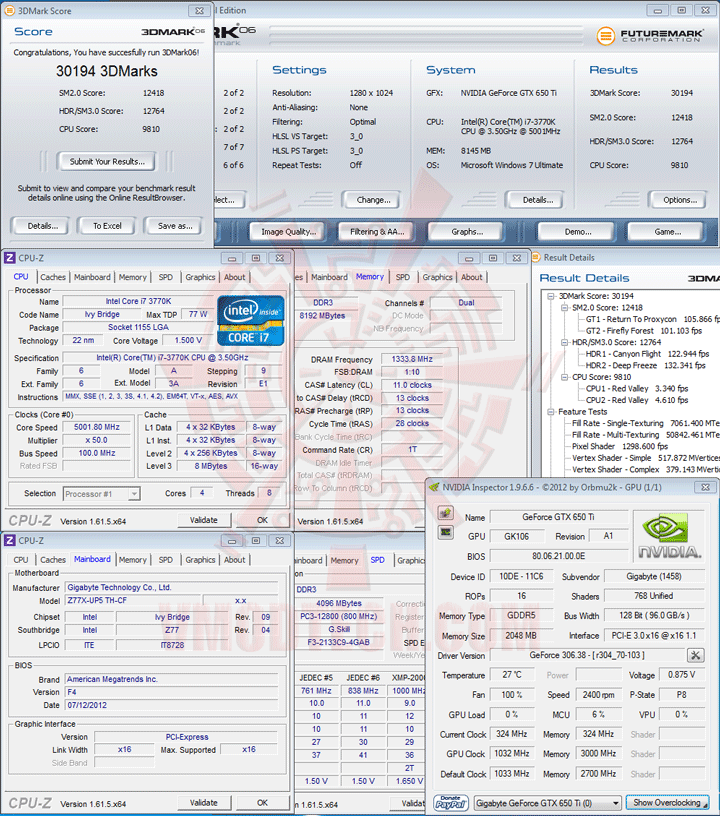Click Validate in the upper-left CPU-Z window
720x816 pixels.
tap(203, 520)
